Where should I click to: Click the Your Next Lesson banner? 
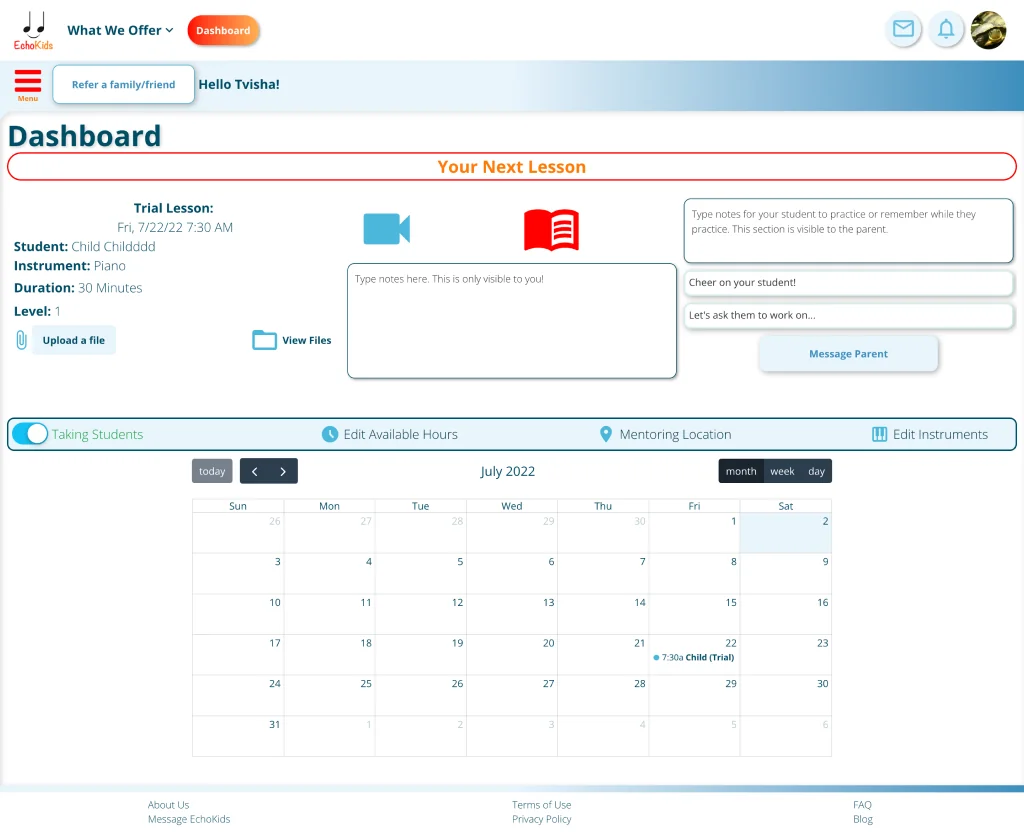[511, 167]
